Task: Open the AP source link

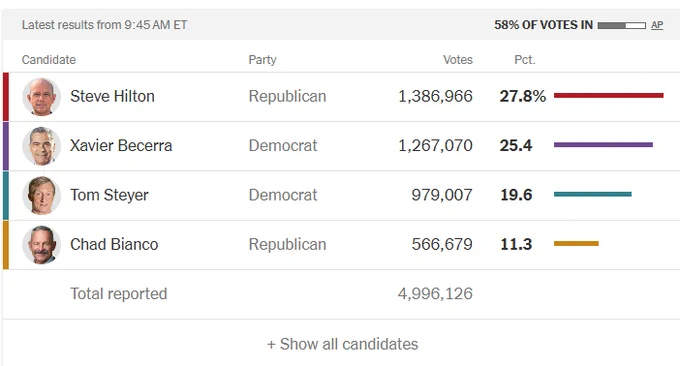Action: (x=657, y=25)
